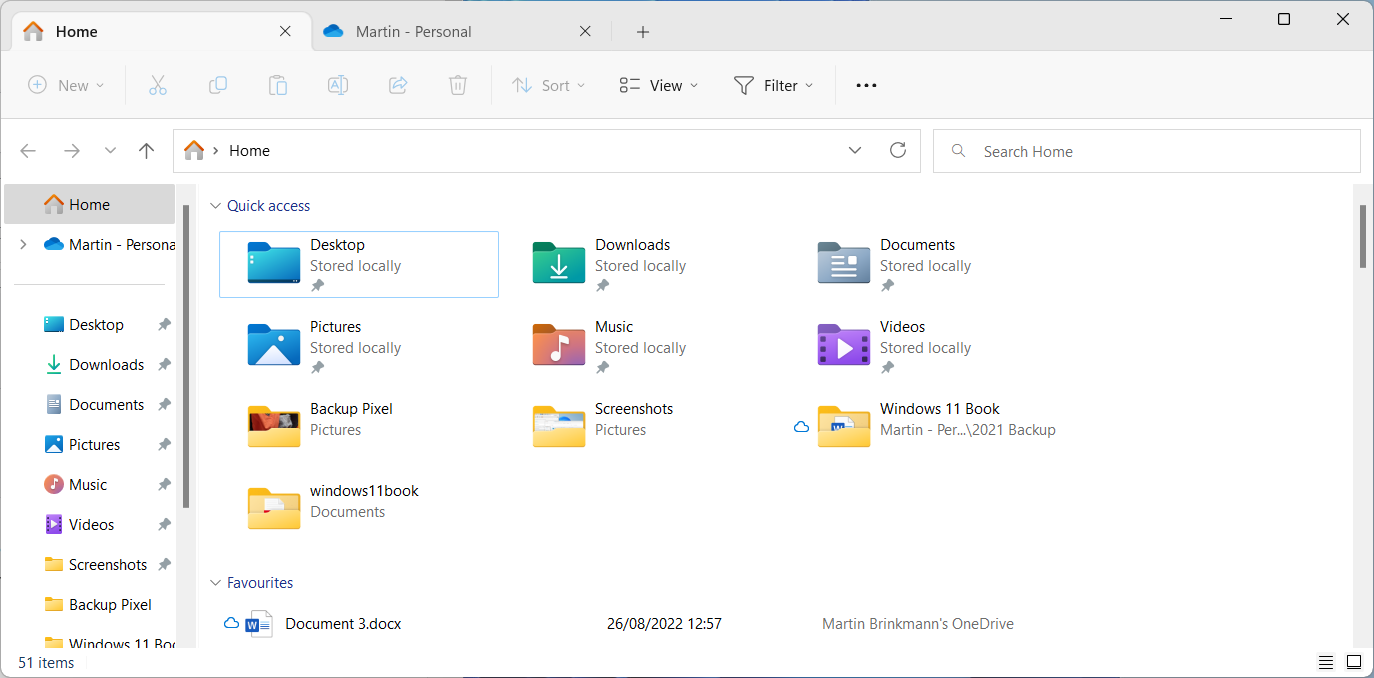
Task: Share the selected folder via toolbar icon
Action: 398,85
